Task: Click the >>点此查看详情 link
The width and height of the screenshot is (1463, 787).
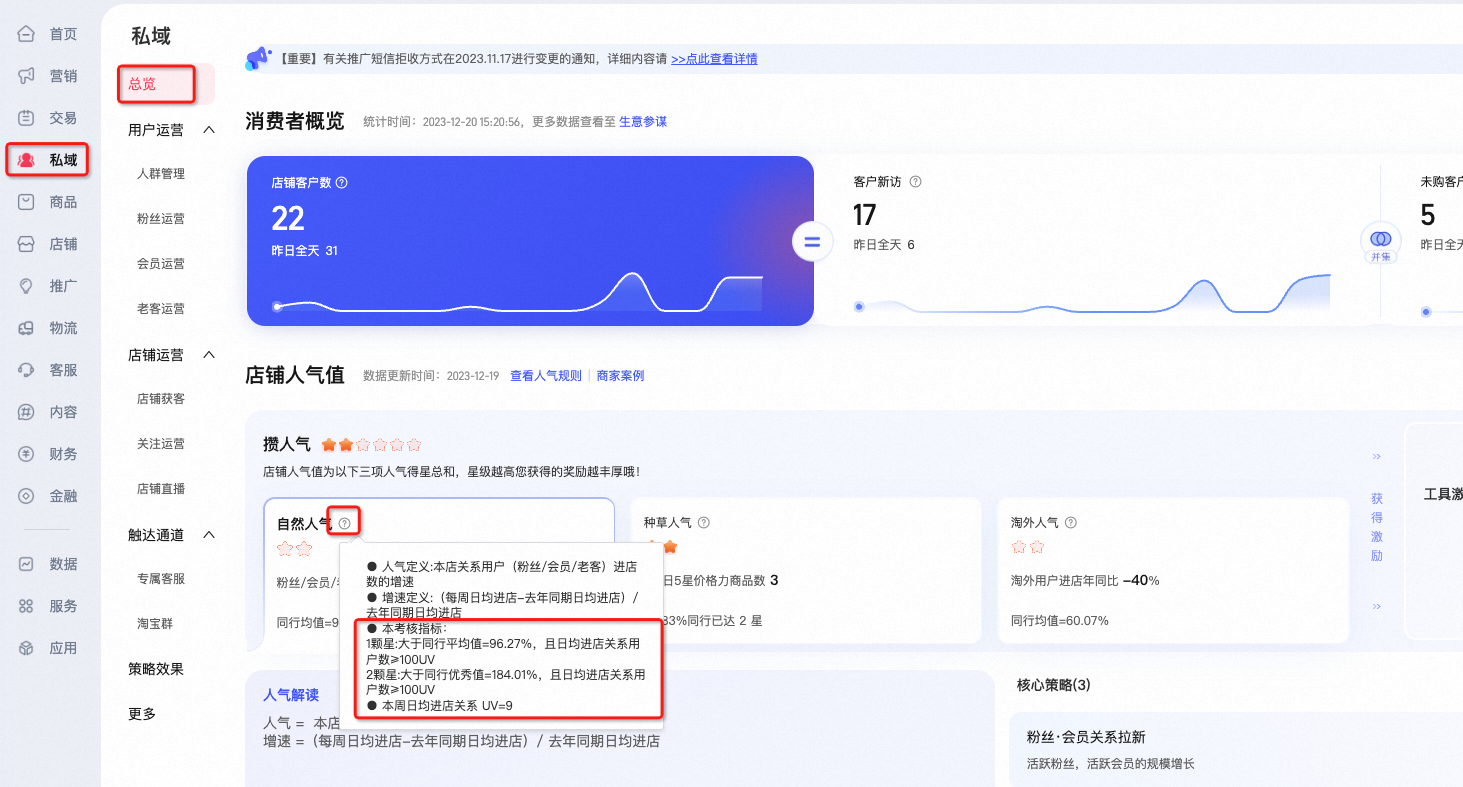Action: tap(714, 59)
